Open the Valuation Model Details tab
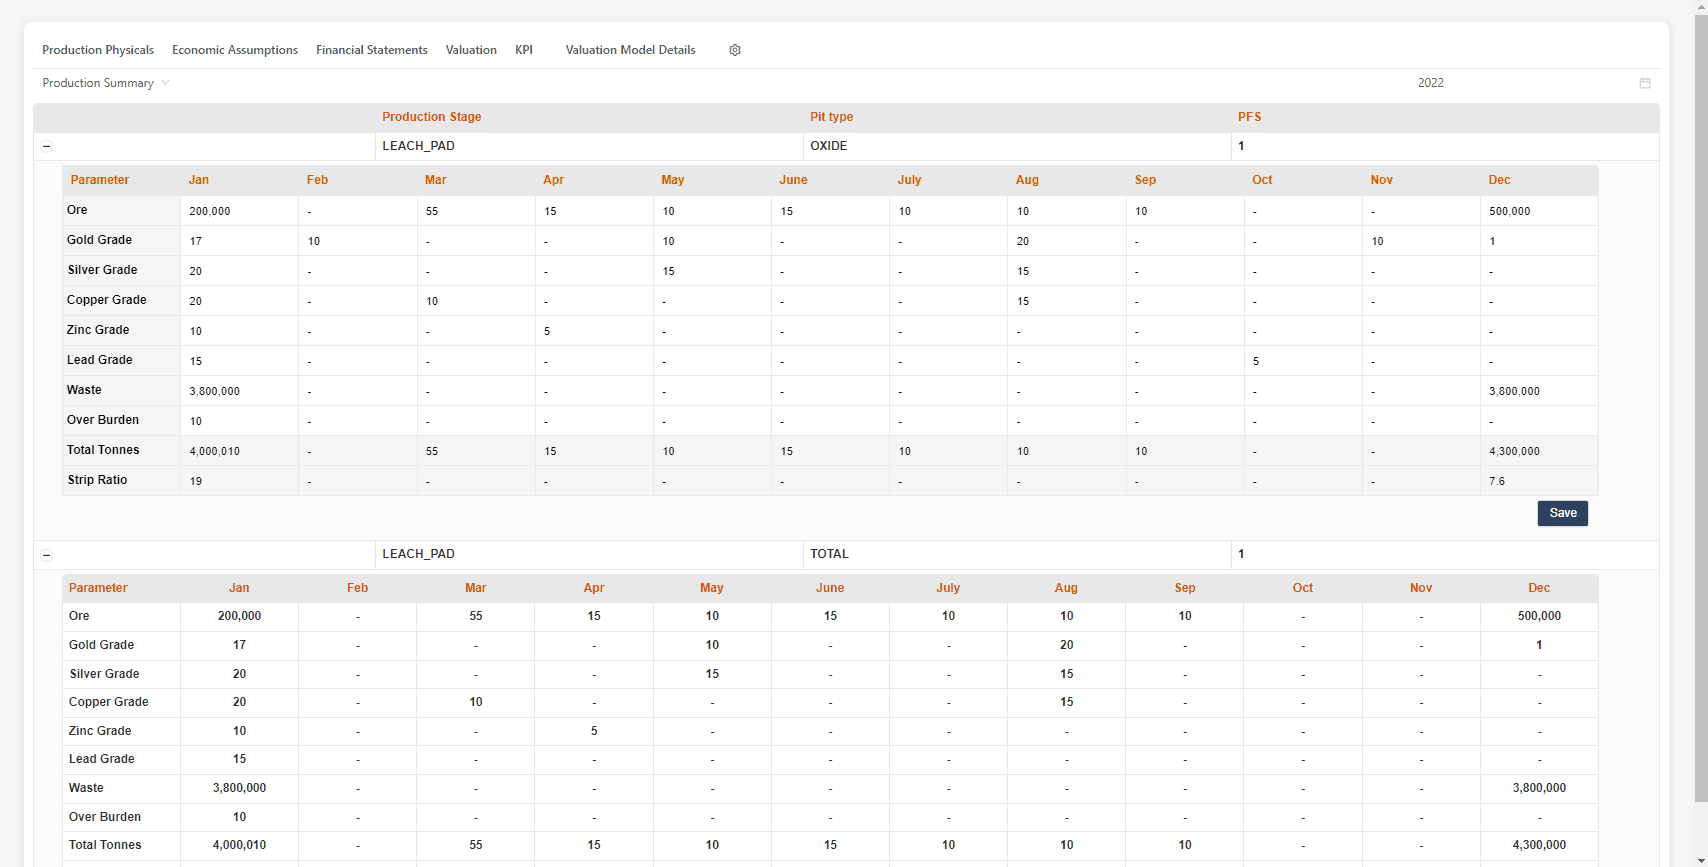 click(630, 50)
